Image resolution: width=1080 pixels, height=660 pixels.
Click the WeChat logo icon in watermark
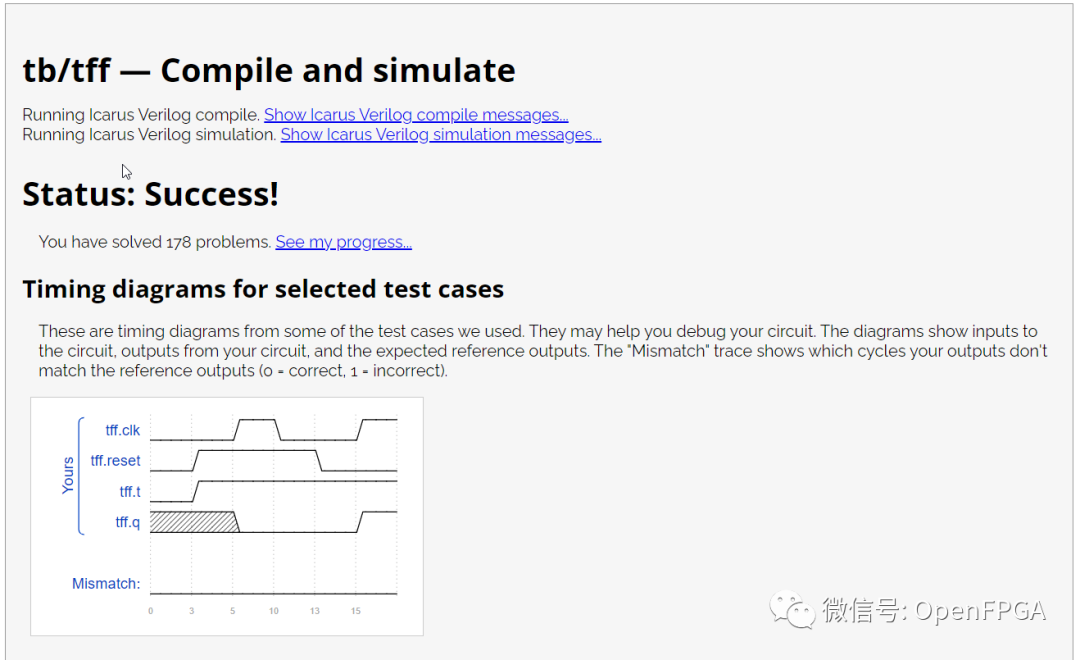[x=791, y=609]
